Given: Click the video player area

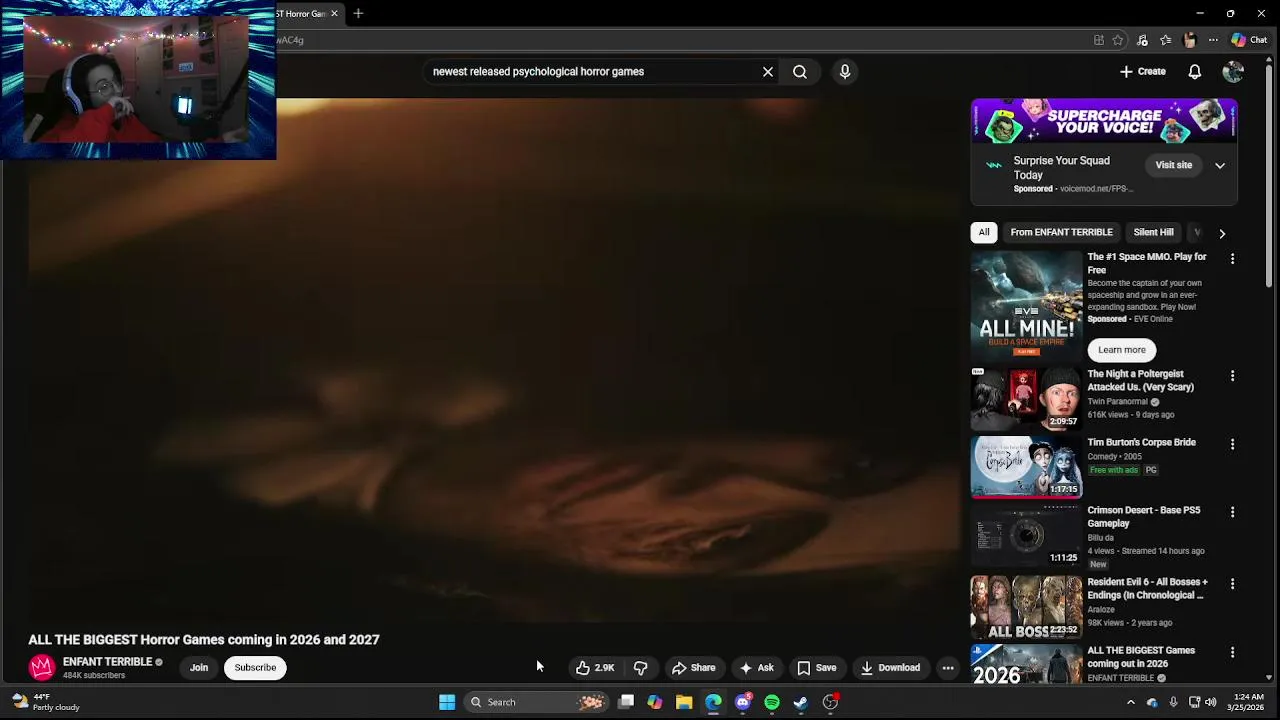Looking at the screenshot, I should tap(494, 360).
